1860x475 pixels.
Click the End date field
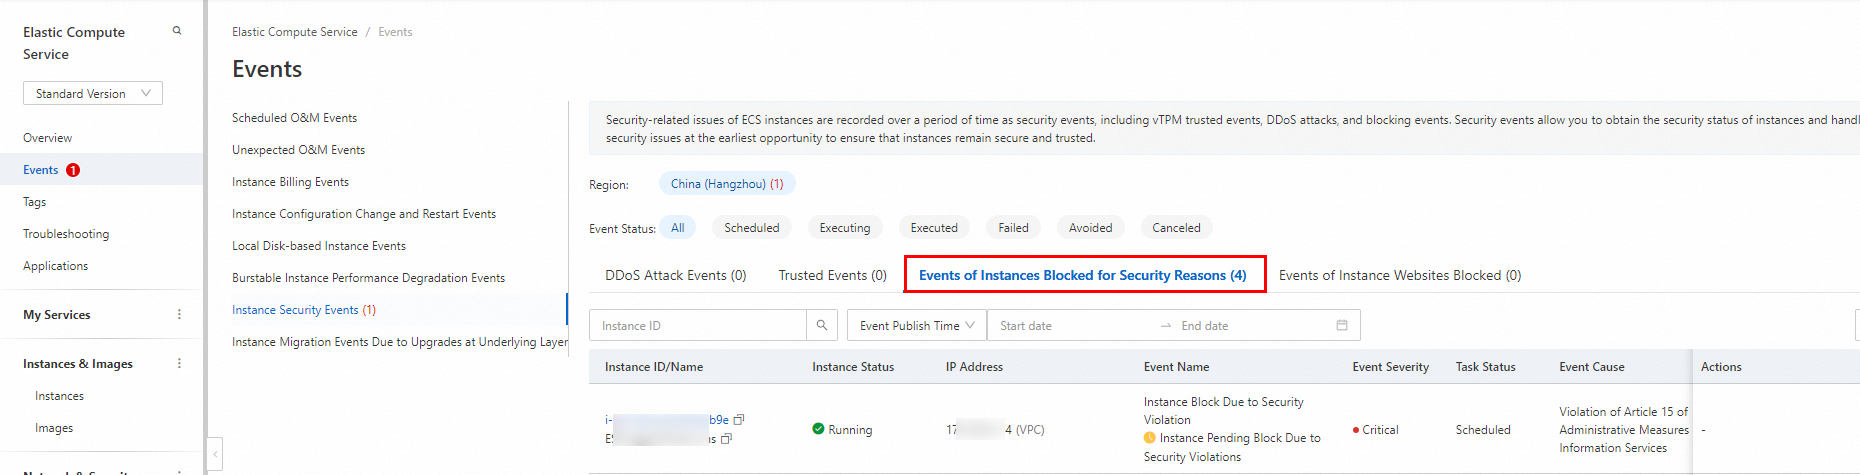1250,326
